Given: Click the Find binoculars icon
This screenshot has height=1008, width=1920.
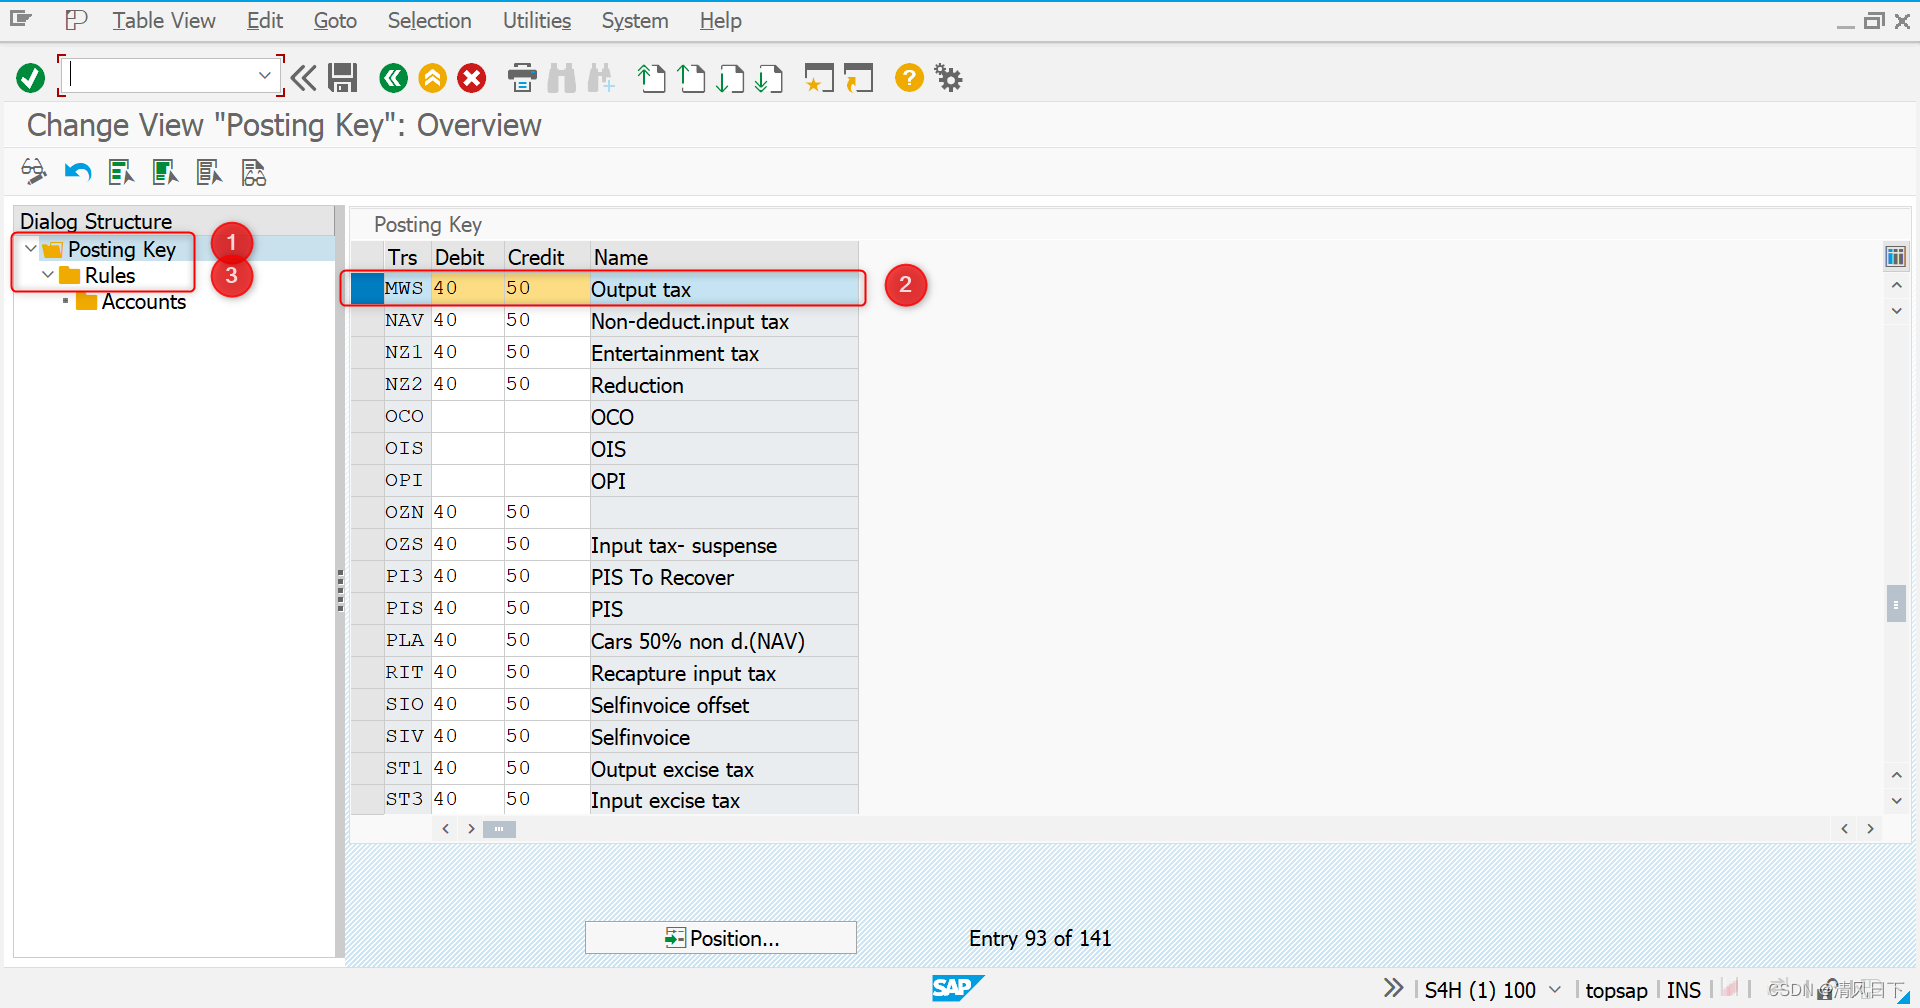Looking at the screenshot, I should [x=561, y=77].
